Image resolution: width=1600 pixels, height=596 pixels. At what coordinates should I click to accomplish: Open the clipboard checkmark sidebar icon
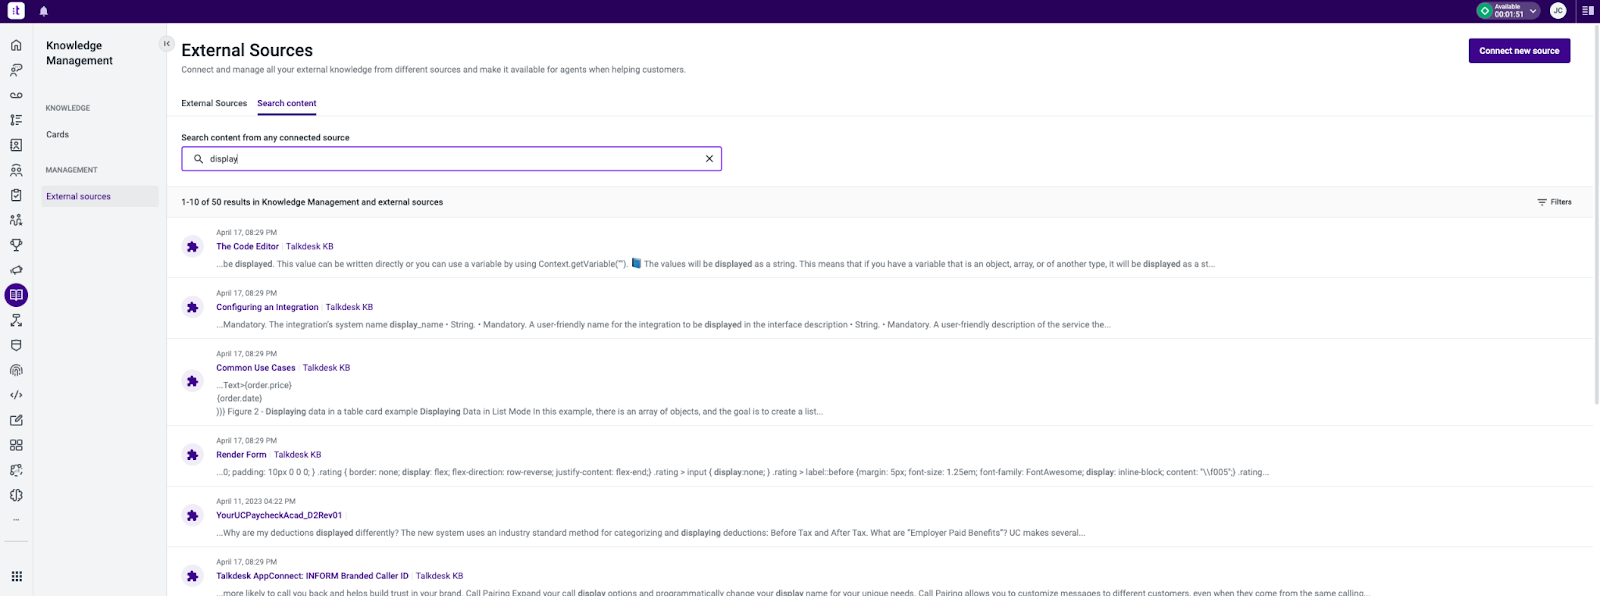[16, 195]
